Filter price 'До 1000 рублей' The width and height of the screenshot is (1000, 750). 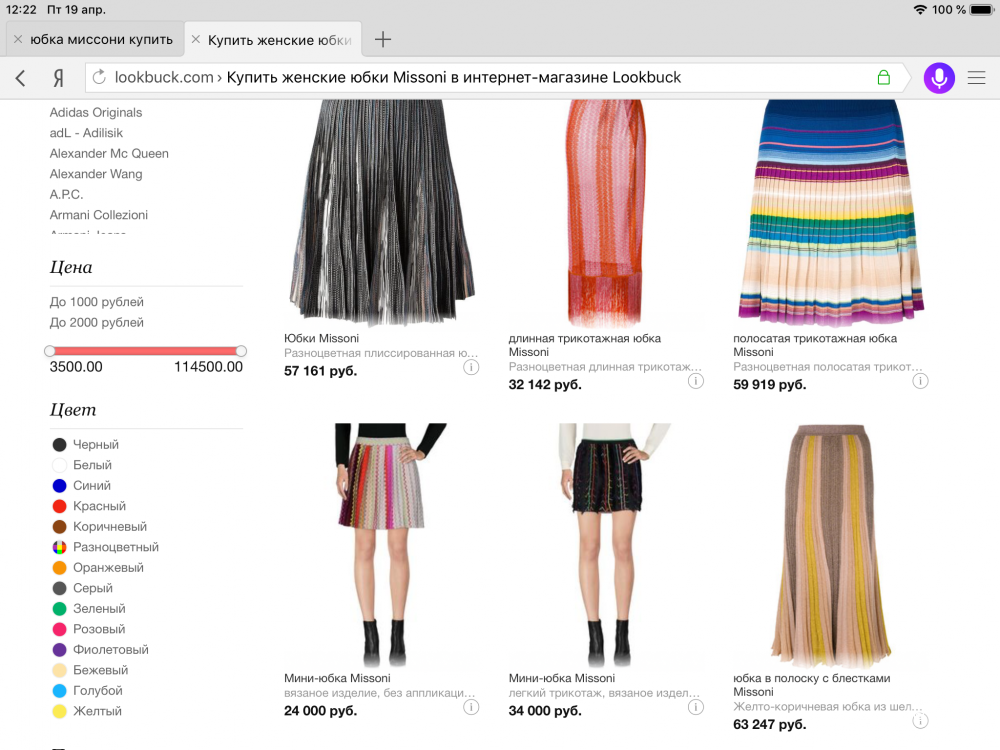tap(96, 302)
